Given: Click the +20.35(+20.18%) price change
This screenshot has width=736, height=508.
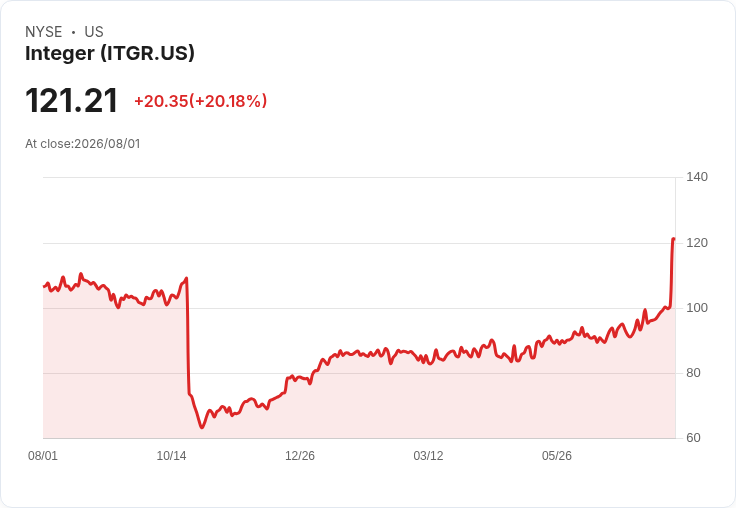Looking at the screenshot, I should [x=201, y=101].
